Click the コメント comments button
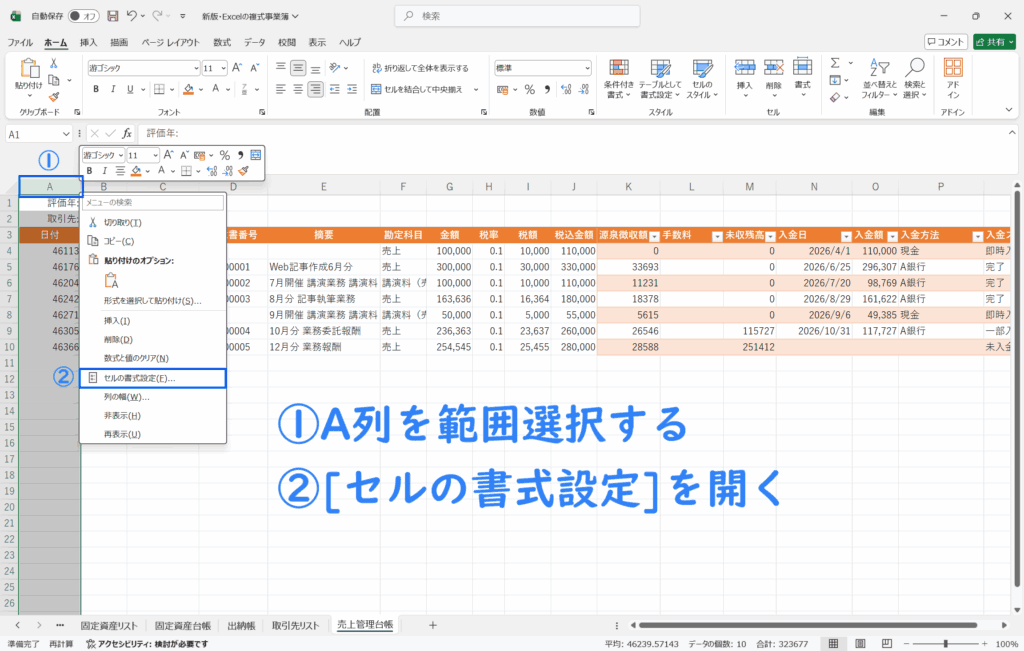The width and height of the screenshot is (1024, 651). (946, 42)
